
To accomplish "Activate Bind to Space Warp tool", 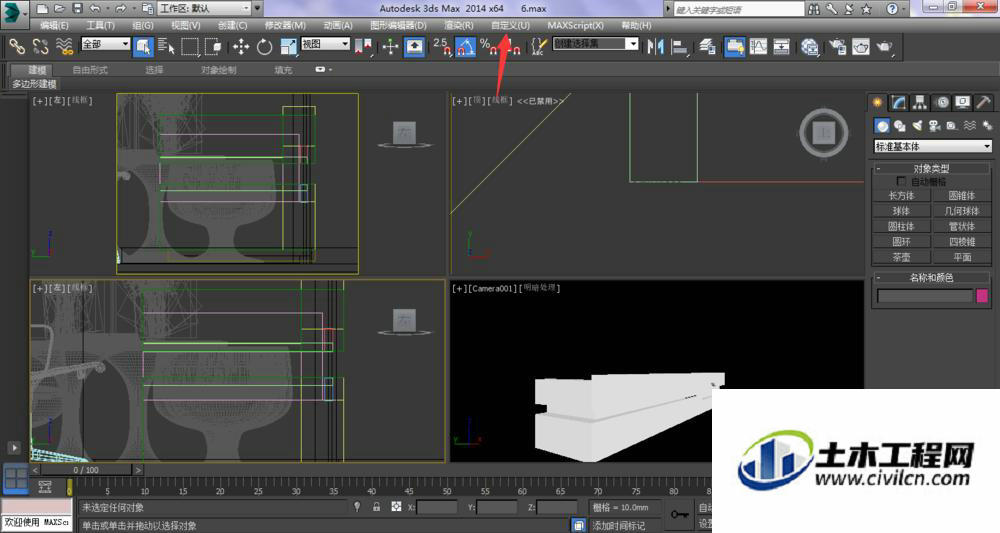I will pyautogui.click(x=64, y=46).
